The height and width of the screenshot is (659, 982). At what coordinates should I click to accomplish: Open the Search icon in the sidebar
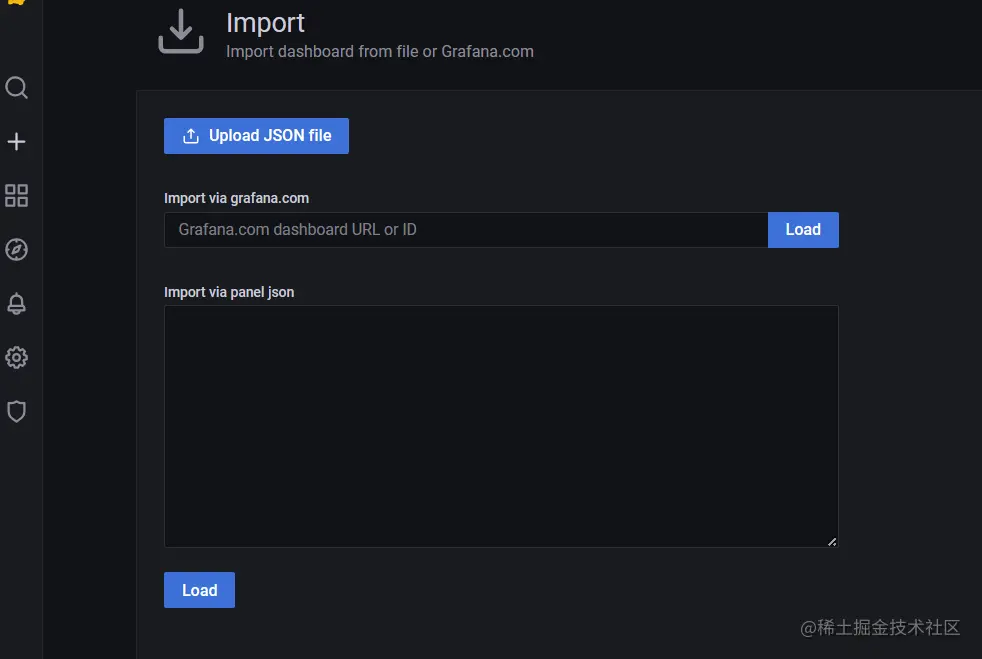click(x=16, y=88)
